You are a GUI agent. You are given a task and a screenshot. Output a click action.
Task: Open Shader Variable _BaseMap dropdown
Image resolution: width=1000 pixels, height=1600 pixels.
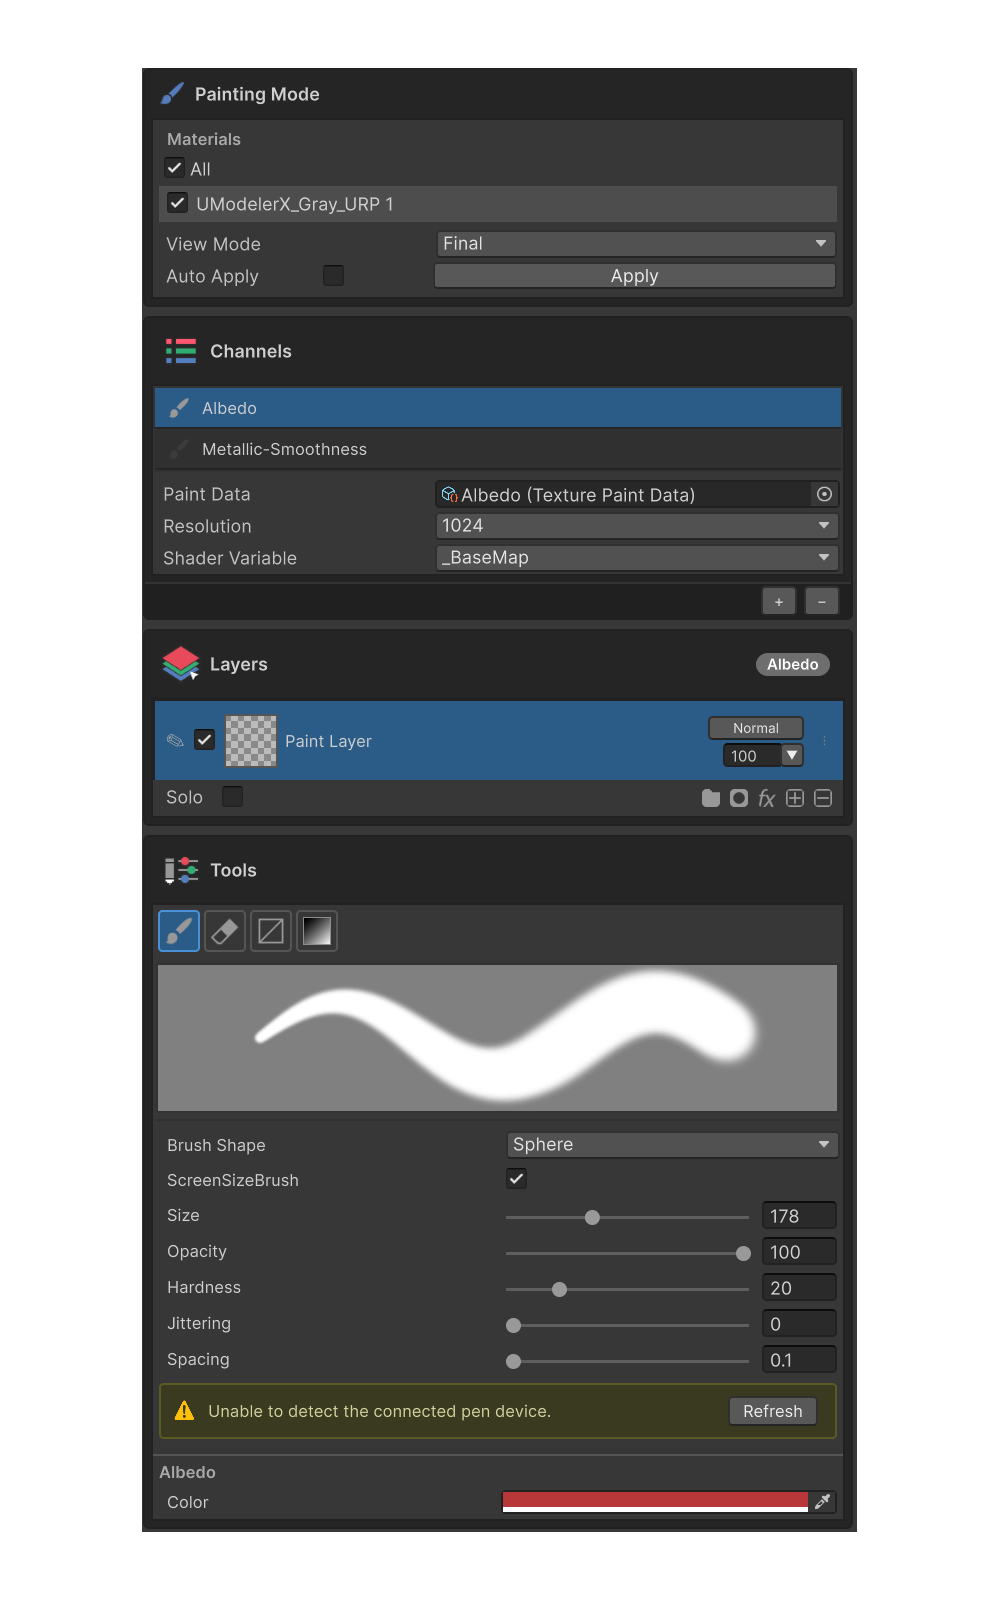coord(637,557)
